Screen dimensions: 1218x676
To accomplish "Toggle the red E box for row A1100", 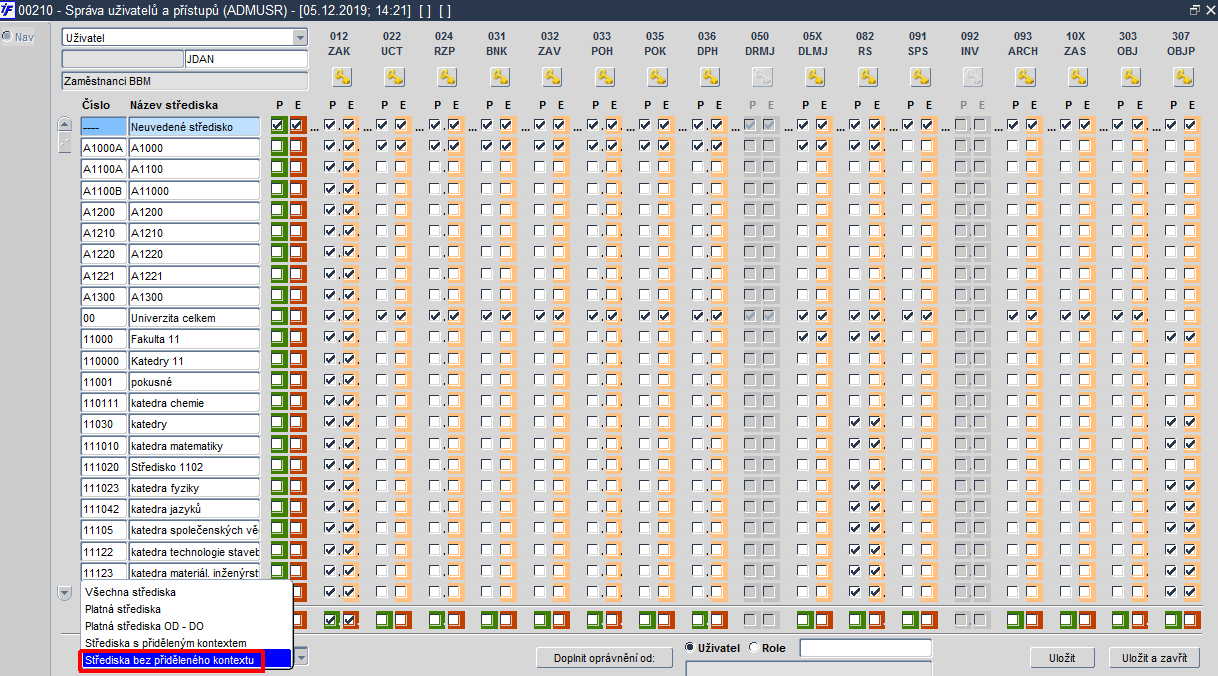I will tap(297, 168).
